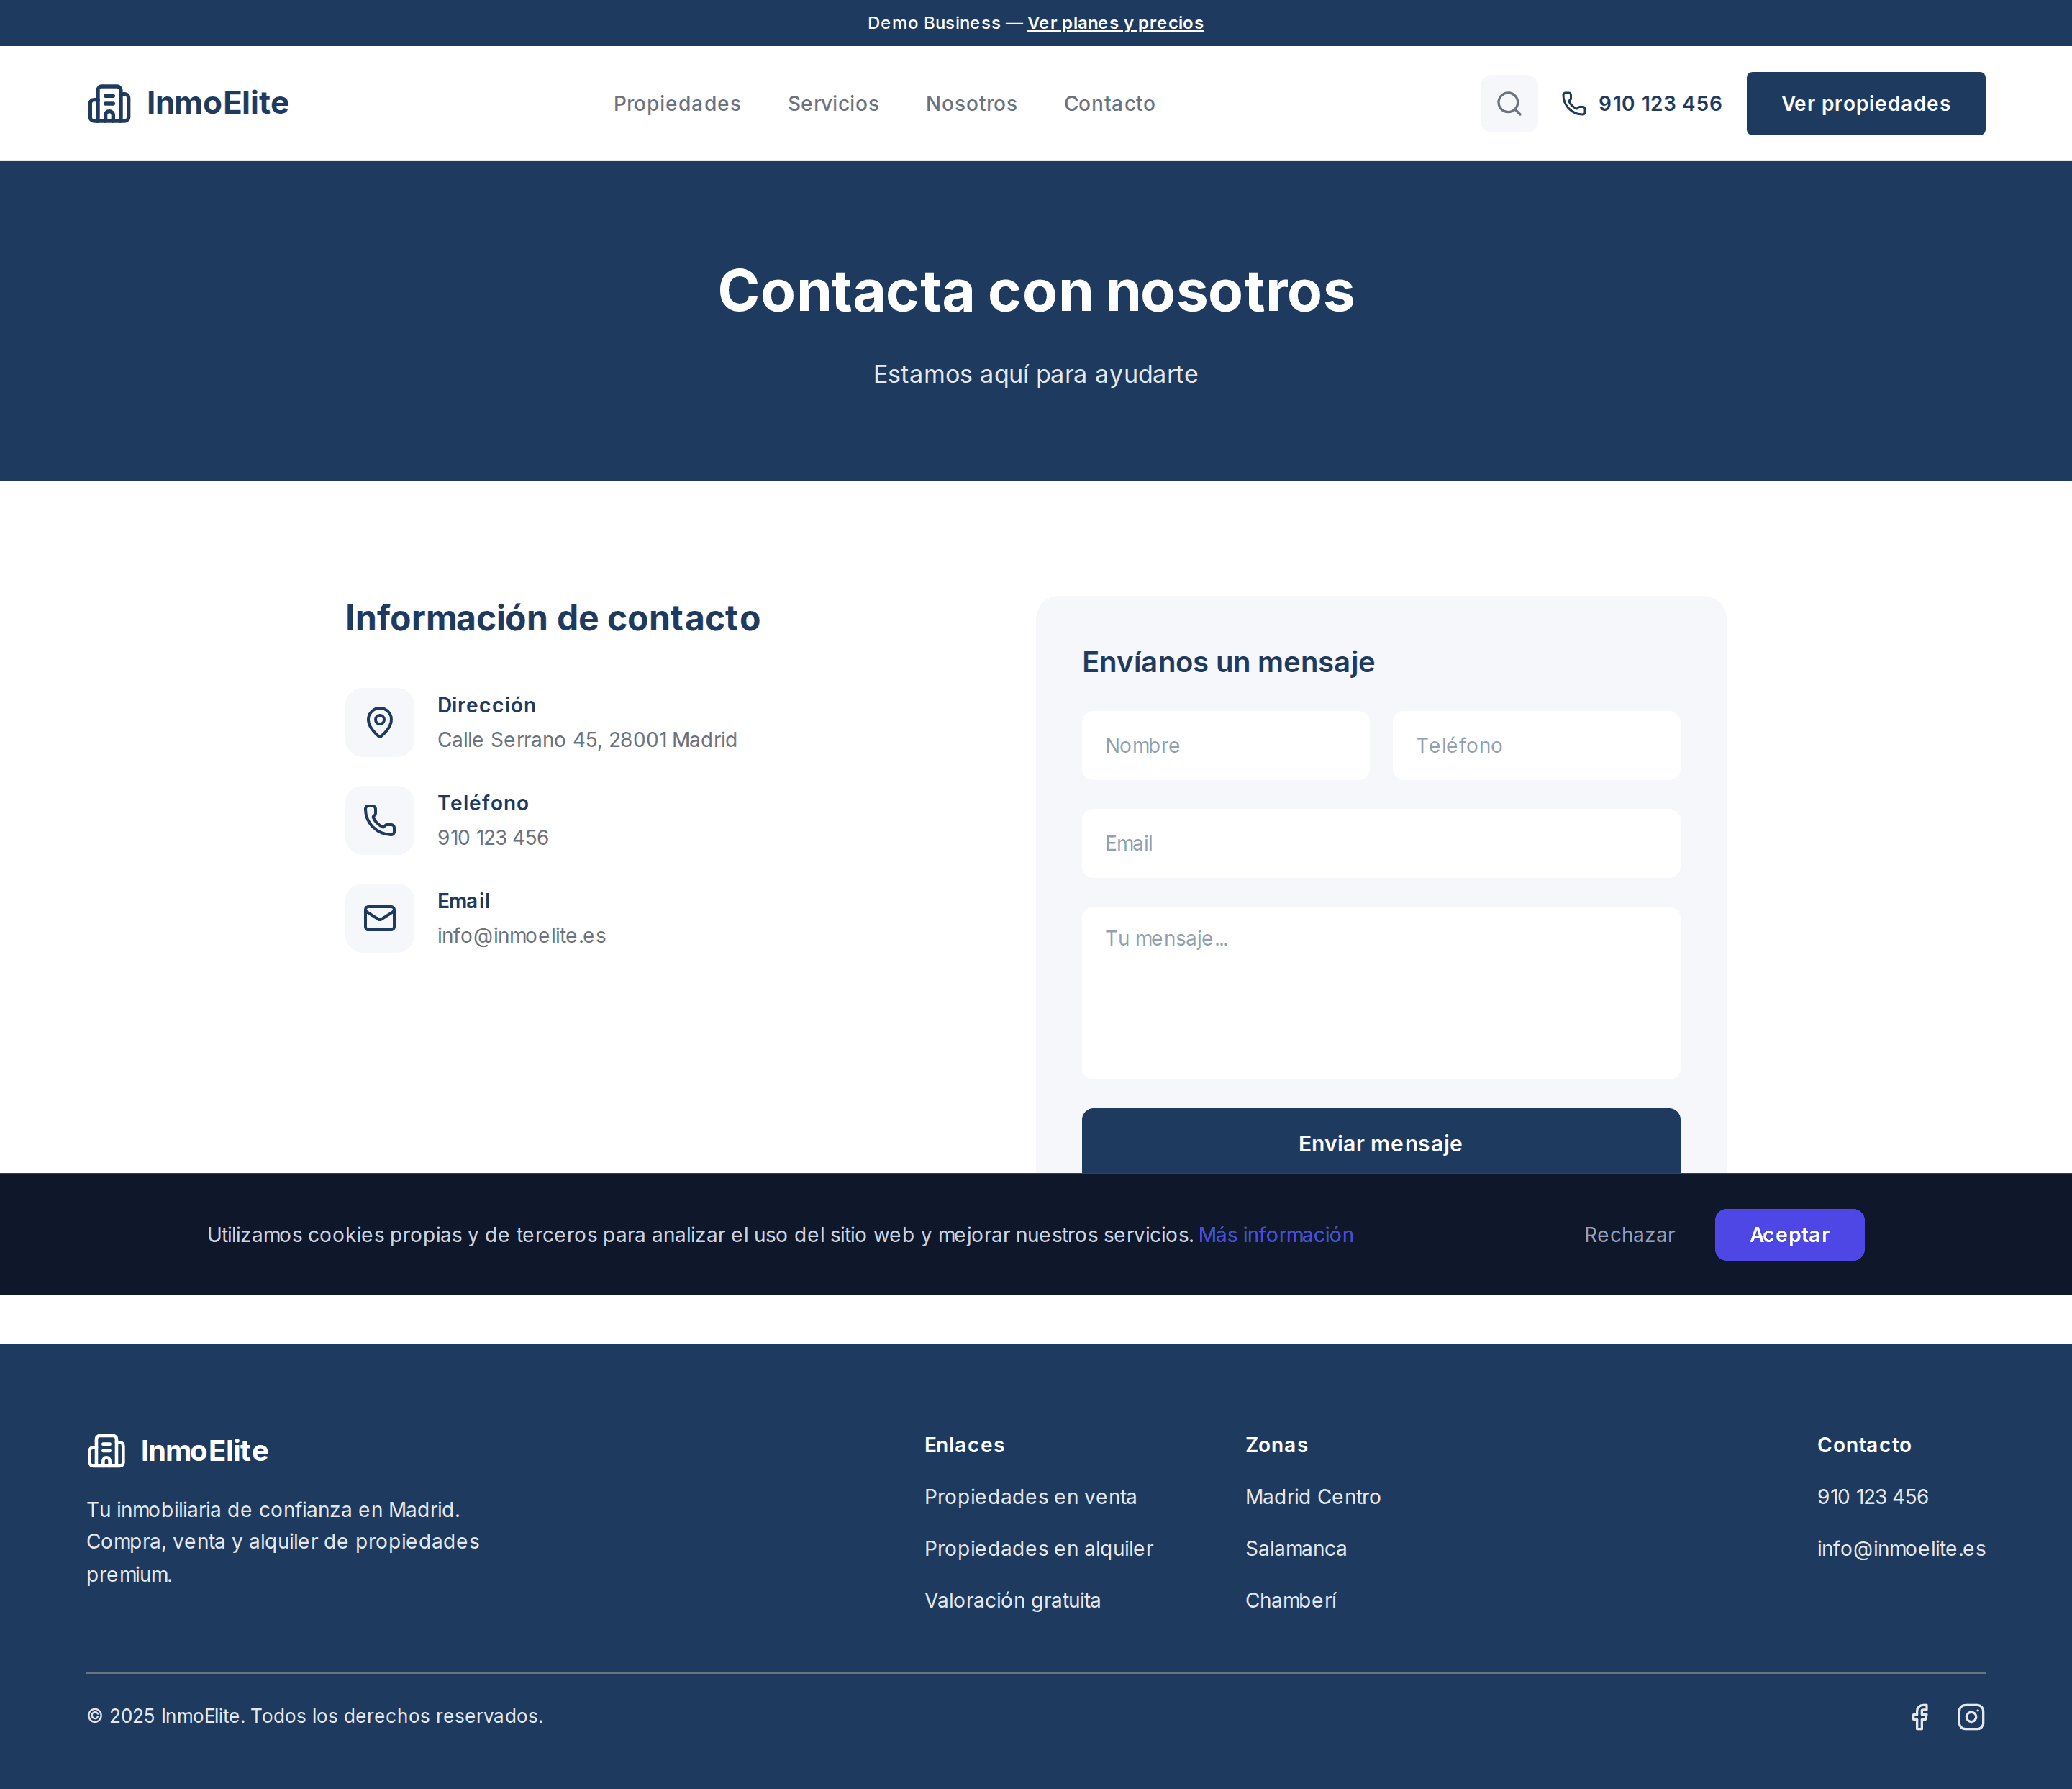2072x1789 pixels.
Task: Open the Facebook icon in the footer
Action: [x=1920, y=1716]
